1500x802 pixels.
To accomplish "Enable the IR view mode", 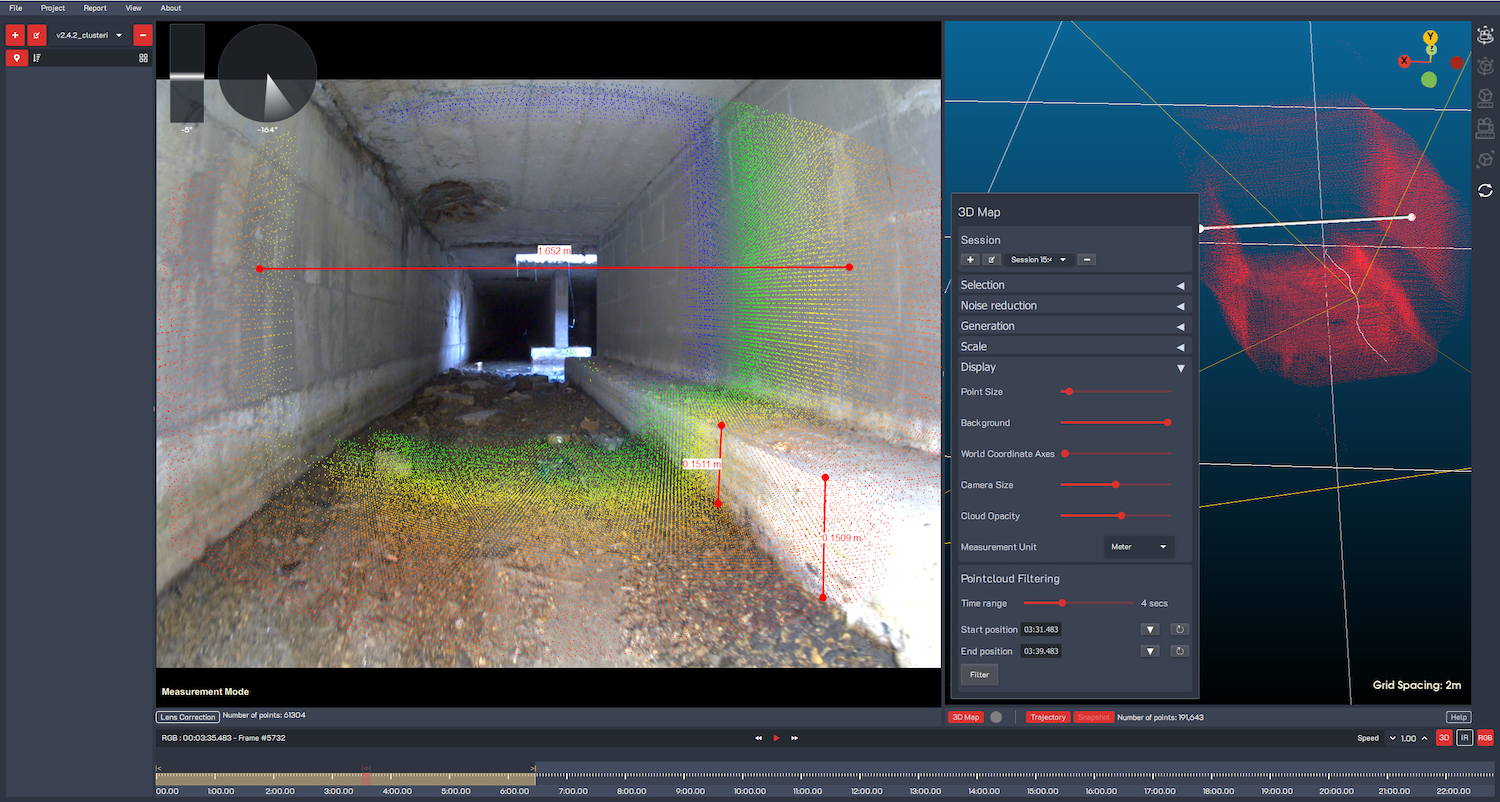I will (x=1464, y=738).
